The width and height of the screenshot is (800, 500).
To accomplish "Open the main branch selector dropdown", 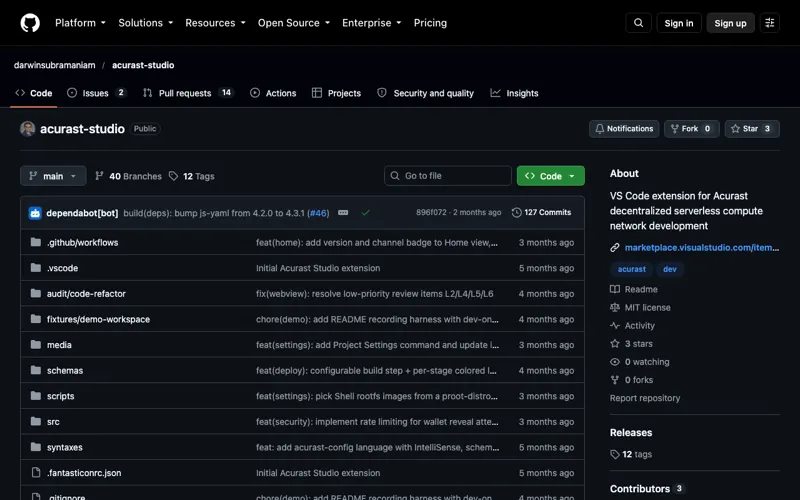I will 53,176.
